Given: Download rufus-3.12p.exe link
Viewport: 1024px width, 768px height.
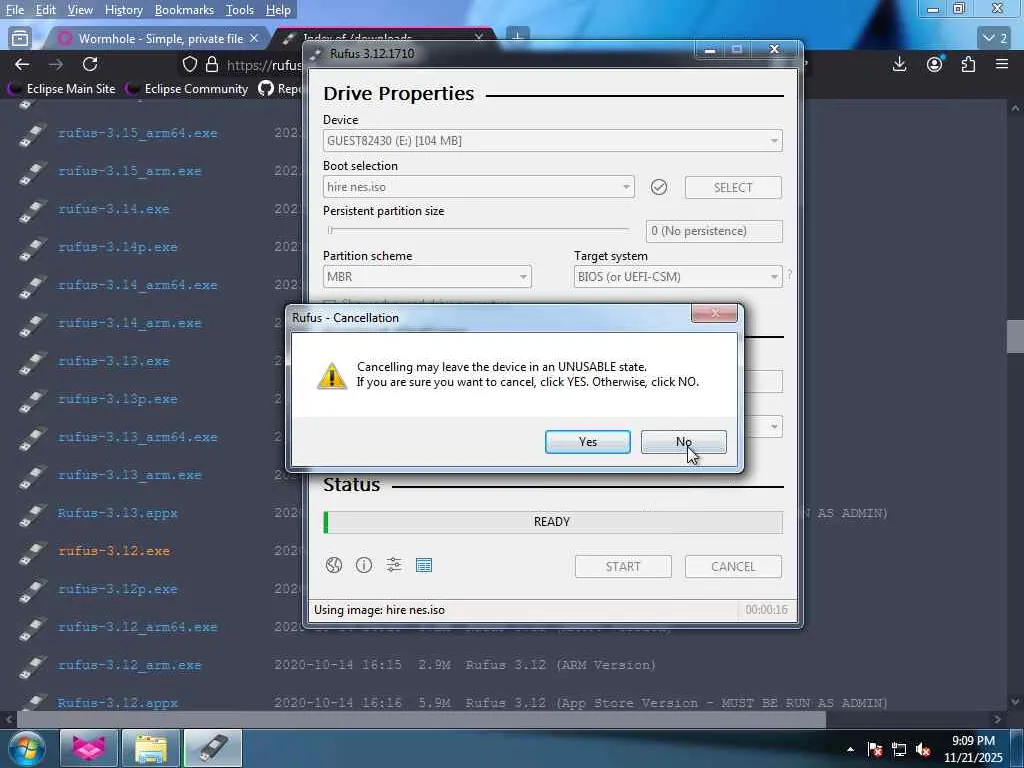Looking at the screenshot, I should [118, 589].
